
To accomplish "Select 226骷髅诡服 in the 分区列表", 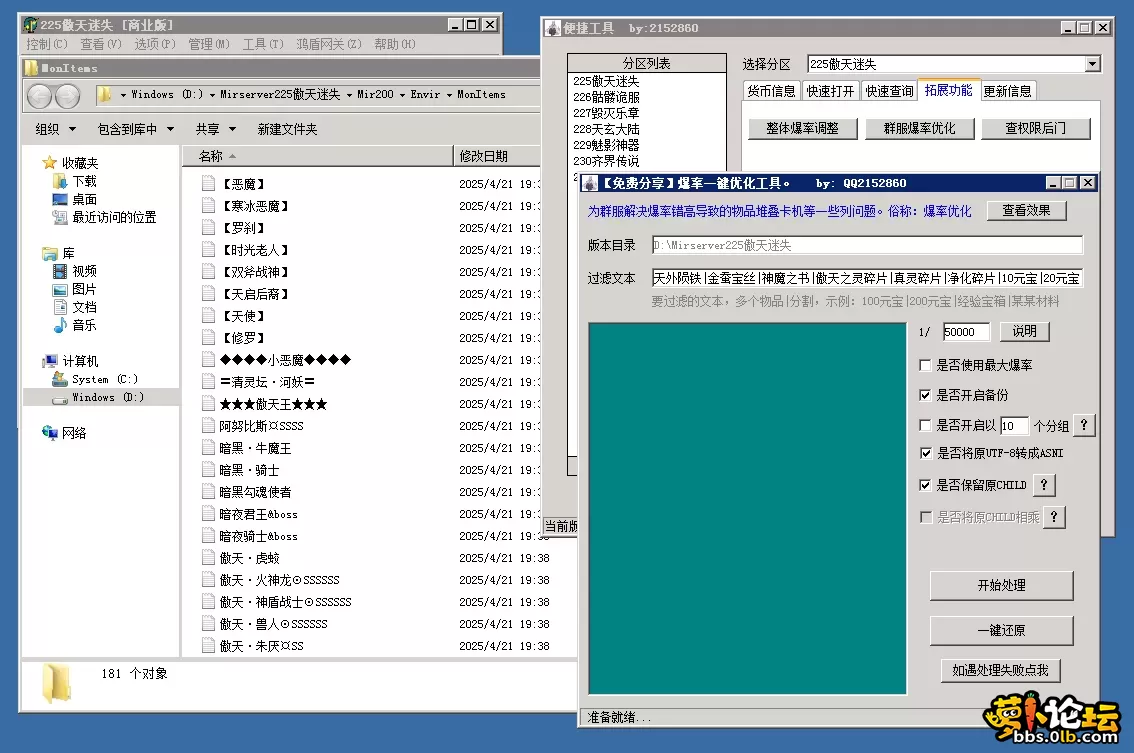I will (x=606, y=97).
